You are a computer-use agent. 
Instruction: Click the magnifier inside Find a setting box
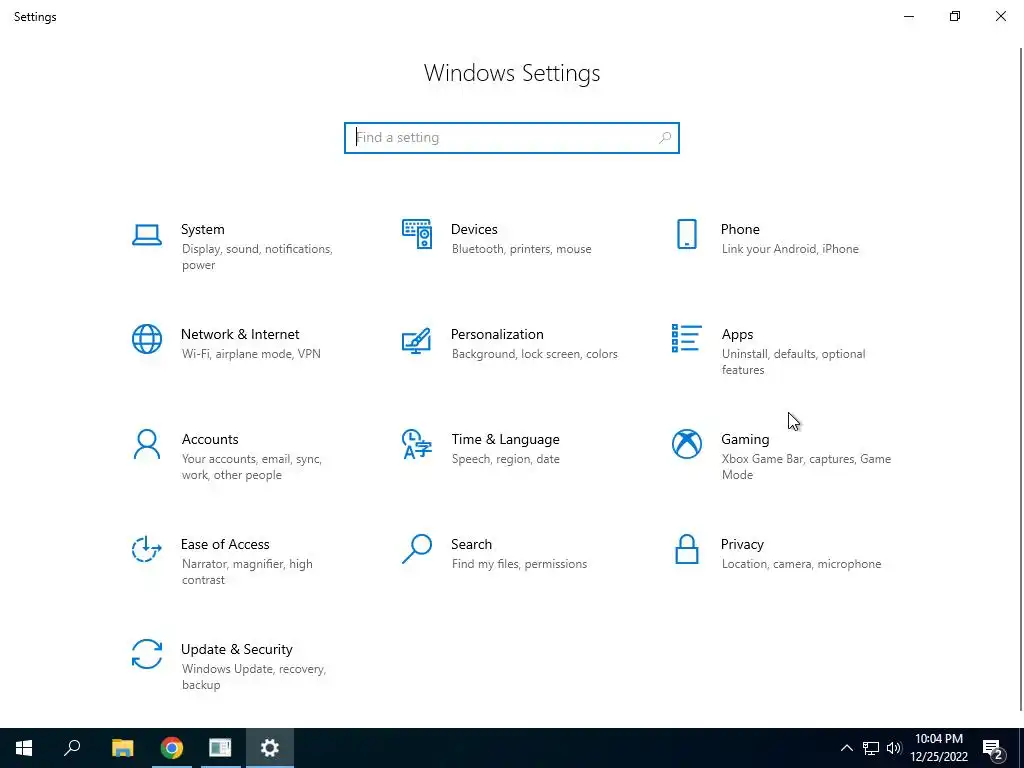point(665,138)
